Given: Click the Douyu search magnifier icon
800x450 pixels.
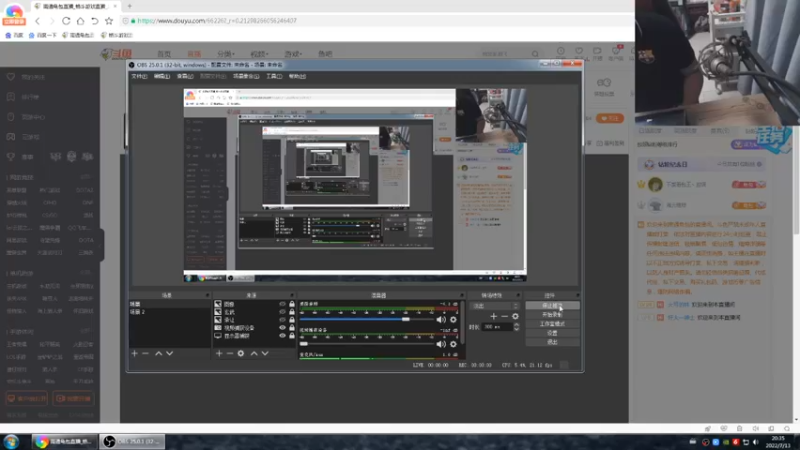Looking at the screenshot, I should click(x=535, y=54).
